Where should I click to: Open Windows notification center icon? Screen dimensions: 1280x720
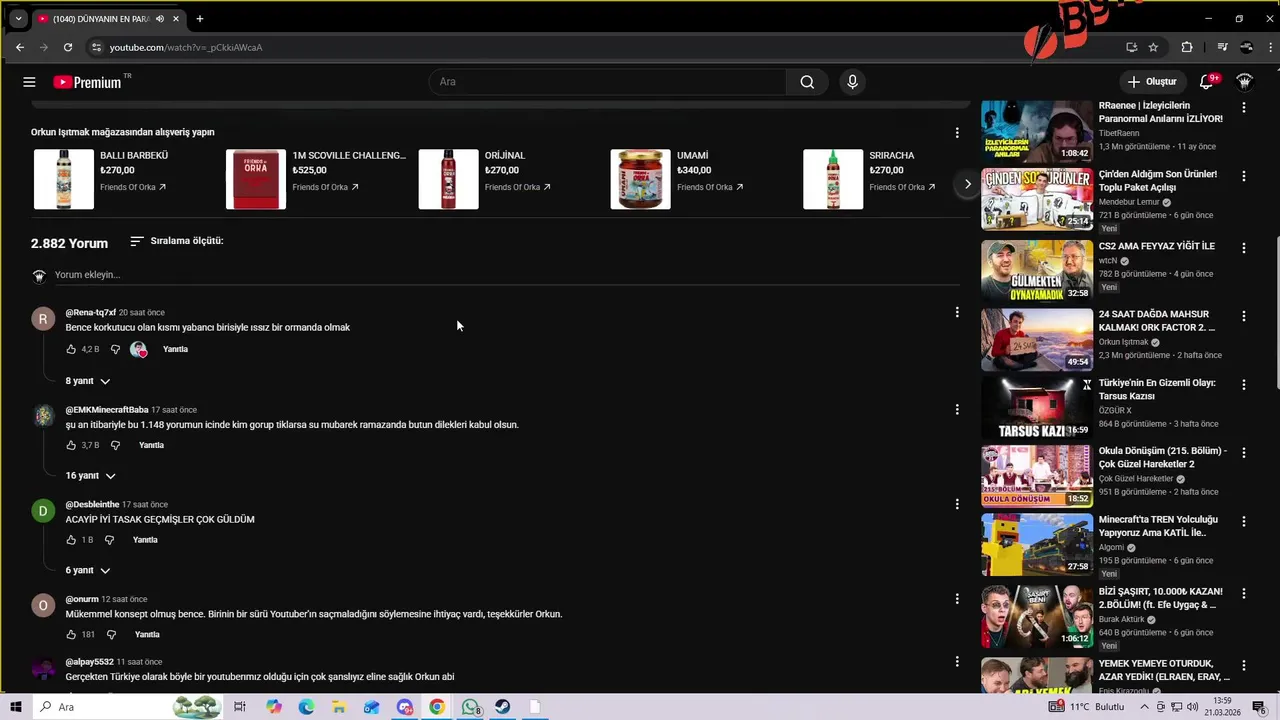pyautogui.click(x=1260, y=707)
